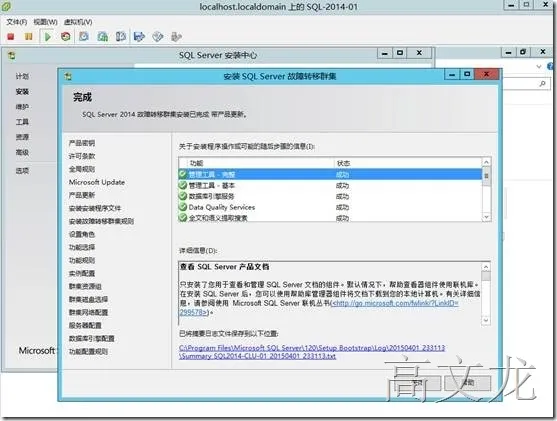Click 成功 status in Data Quality Services row
The image size is (557, 421).
tap(342, 207)
